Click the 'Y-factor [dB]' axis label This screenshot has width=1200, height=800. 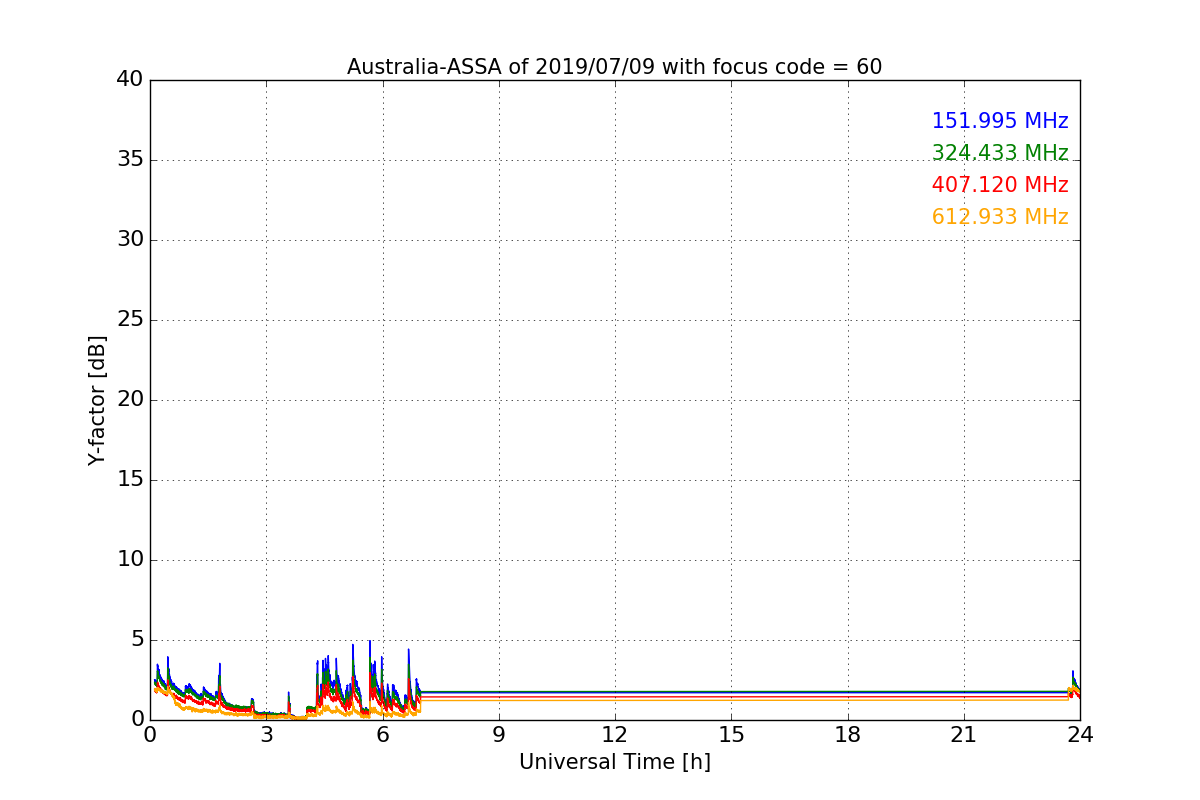point(97,400)
